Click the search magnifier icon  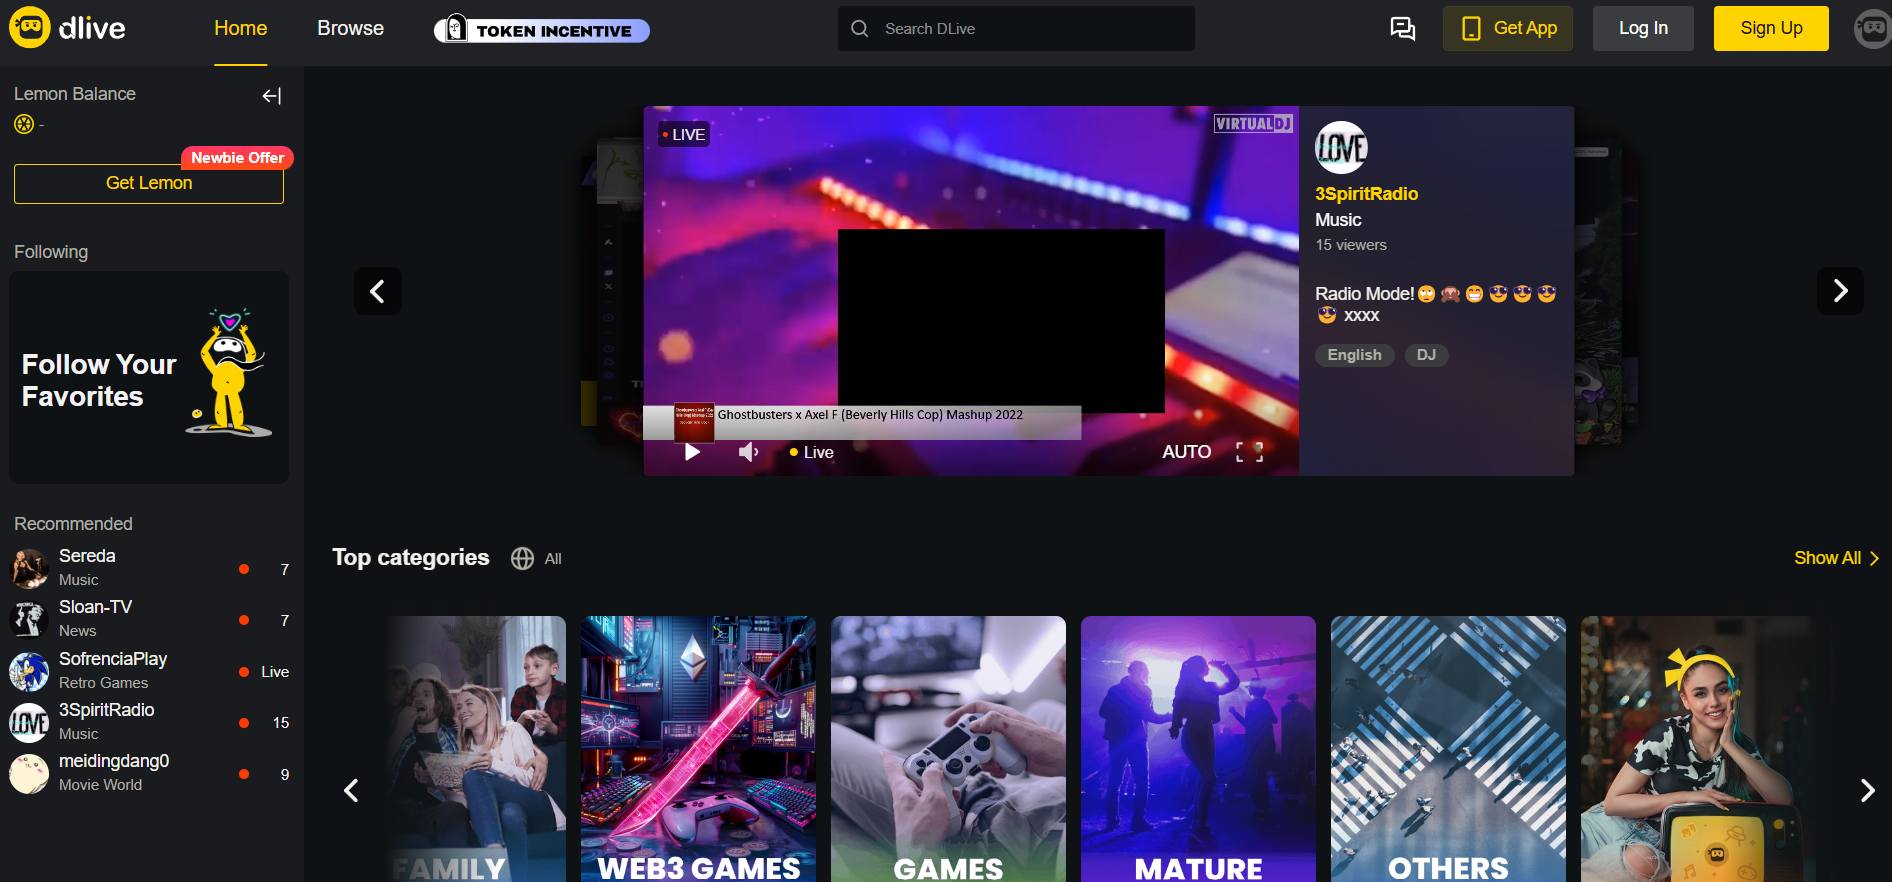click(x=859, y=29)
